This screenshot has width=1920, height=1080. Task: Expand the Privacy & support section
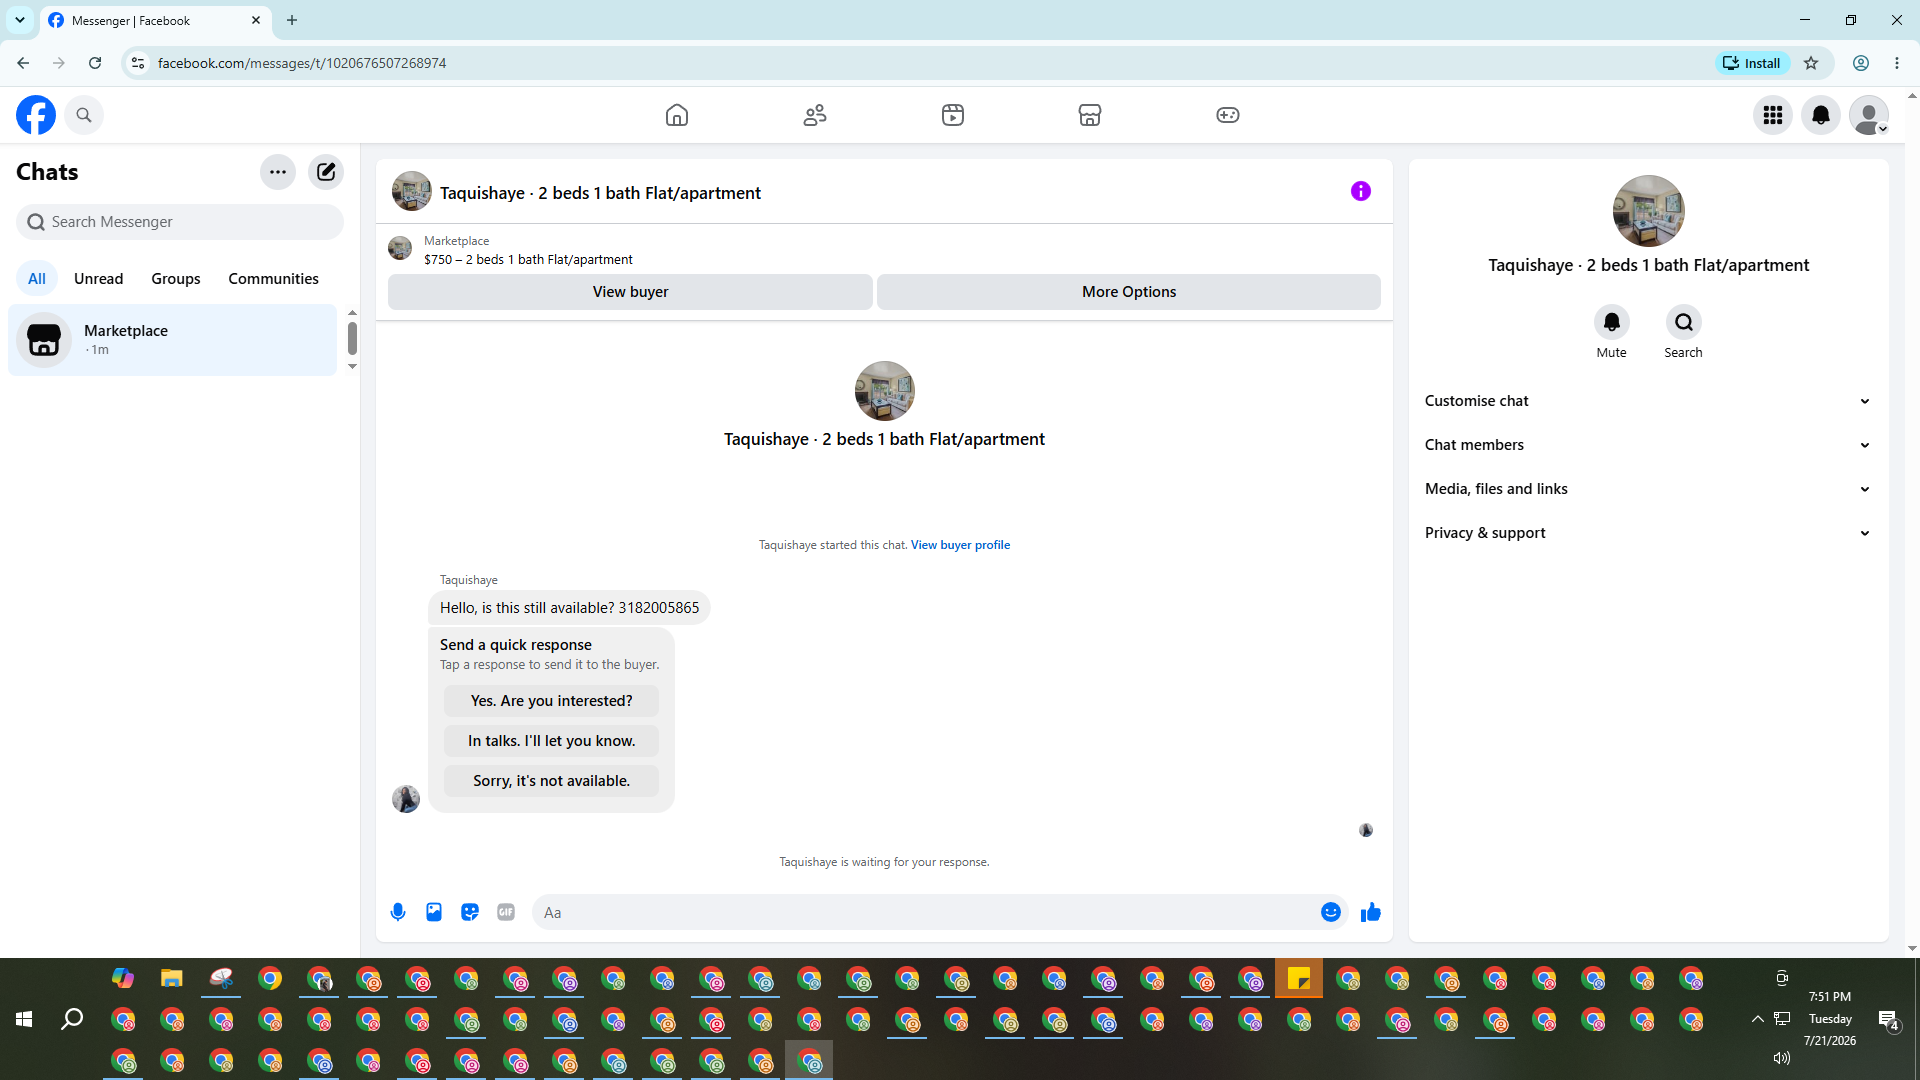(1649, 533)
